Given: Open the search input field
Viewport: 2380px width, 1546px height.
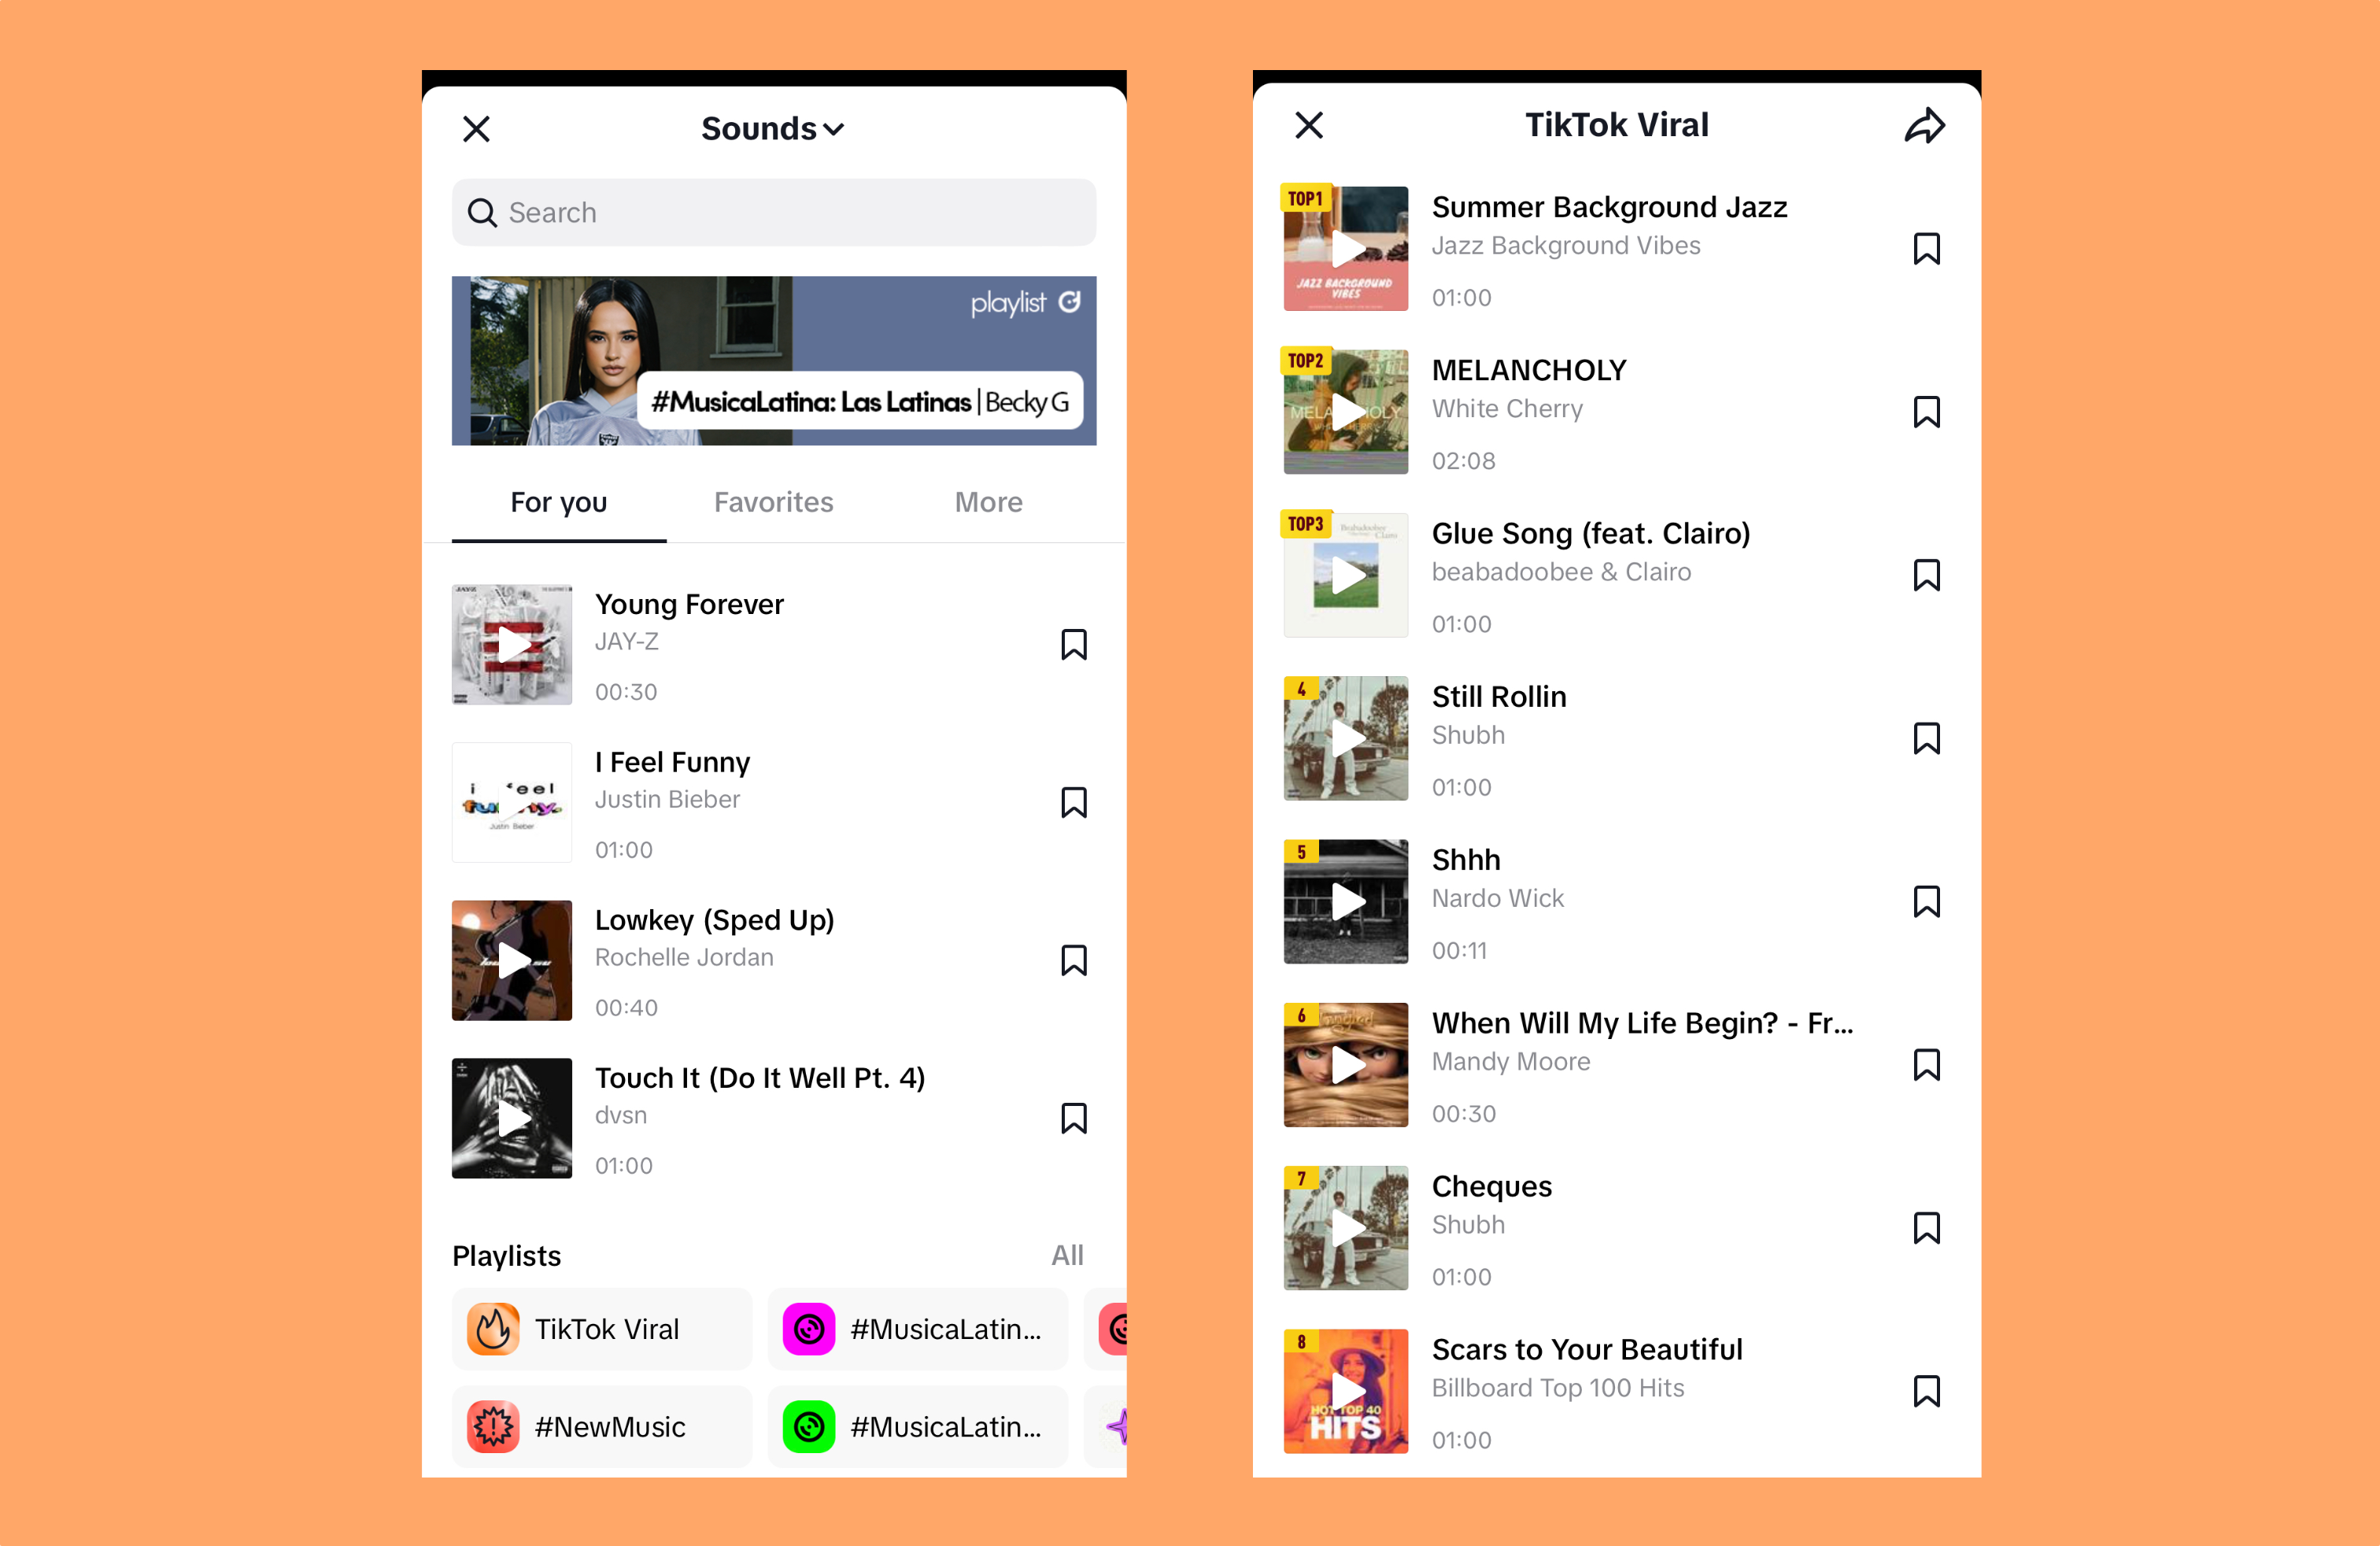Looking at the screenshot, I should (x=775, y=213).
